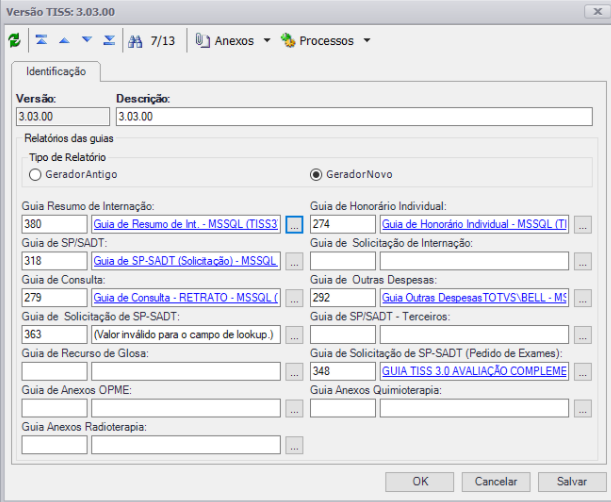611x502 pixels.
Task: Click Guia de Recurso de Glosa description field
Action: 186,371
